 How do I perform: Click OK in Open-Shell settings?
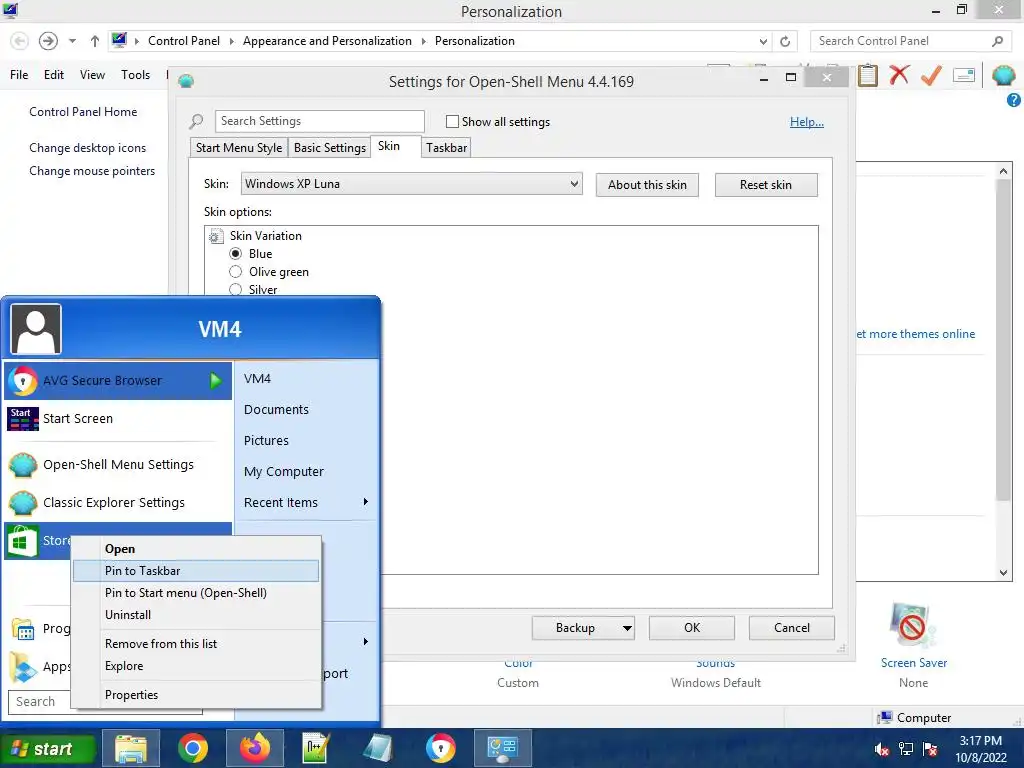(692, 628)
